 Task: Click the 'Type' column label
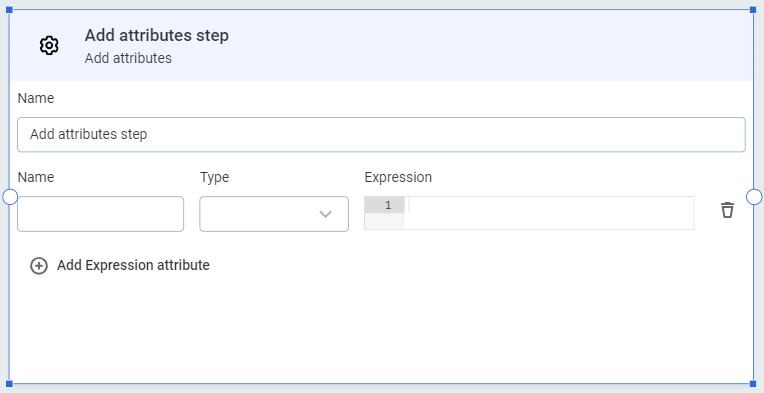coord(214,177)
